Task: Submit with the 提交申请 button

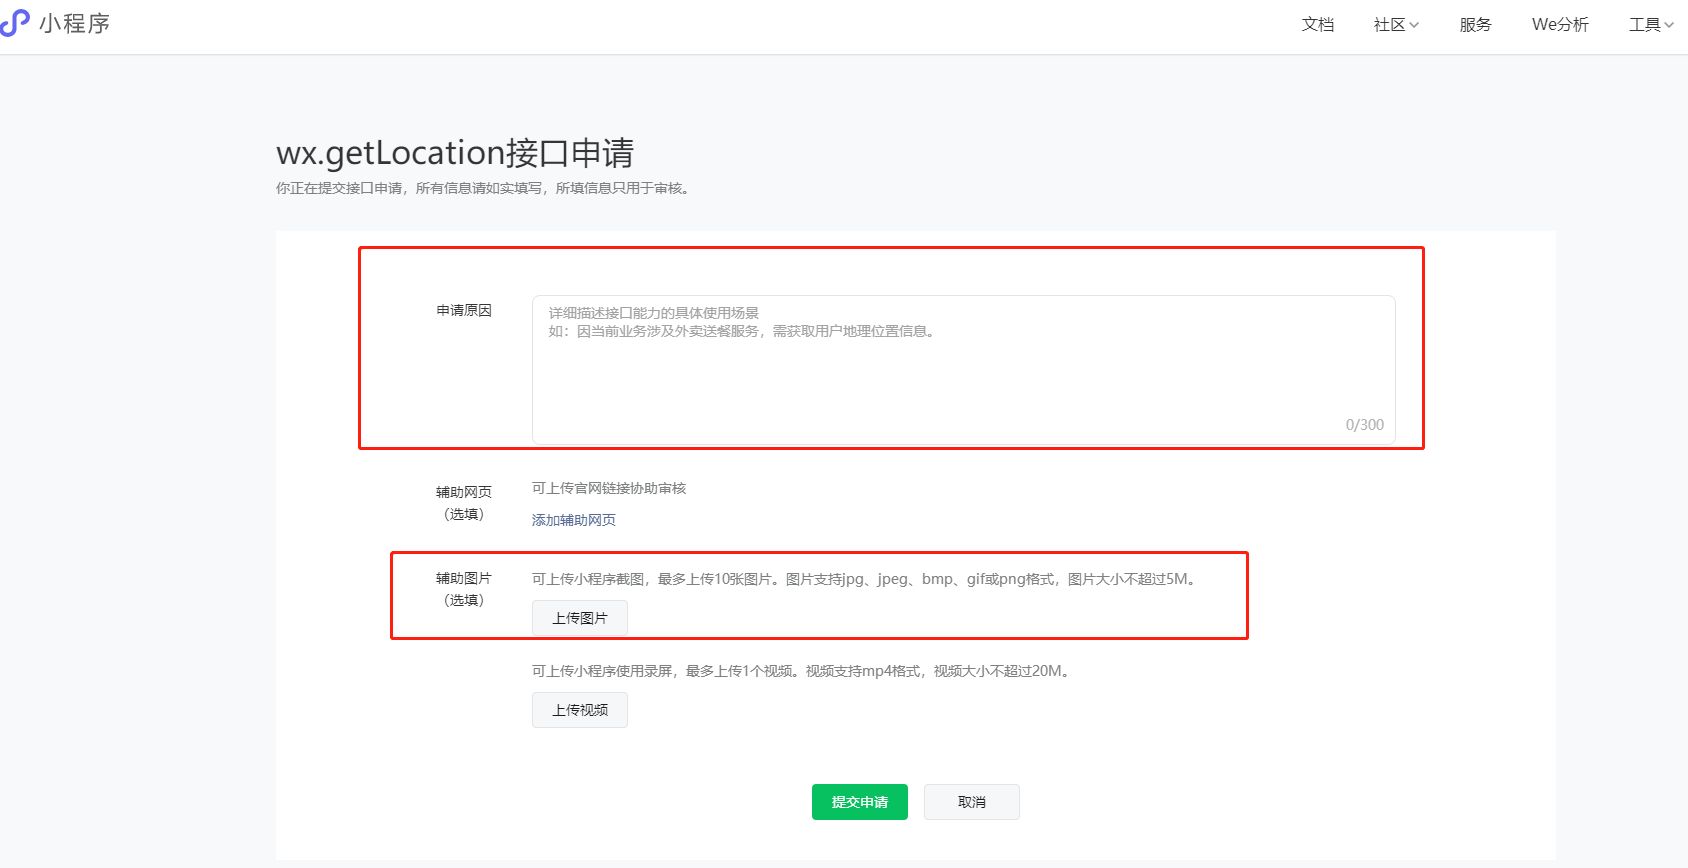Action: point(860,802)
